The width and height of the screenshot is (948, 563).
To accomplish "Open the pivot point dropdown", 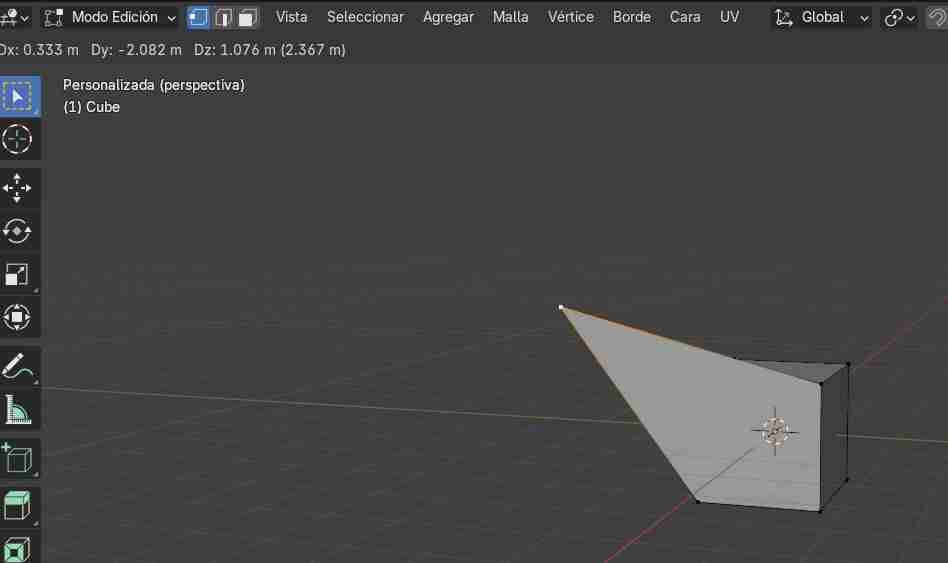I will point(899,18).
